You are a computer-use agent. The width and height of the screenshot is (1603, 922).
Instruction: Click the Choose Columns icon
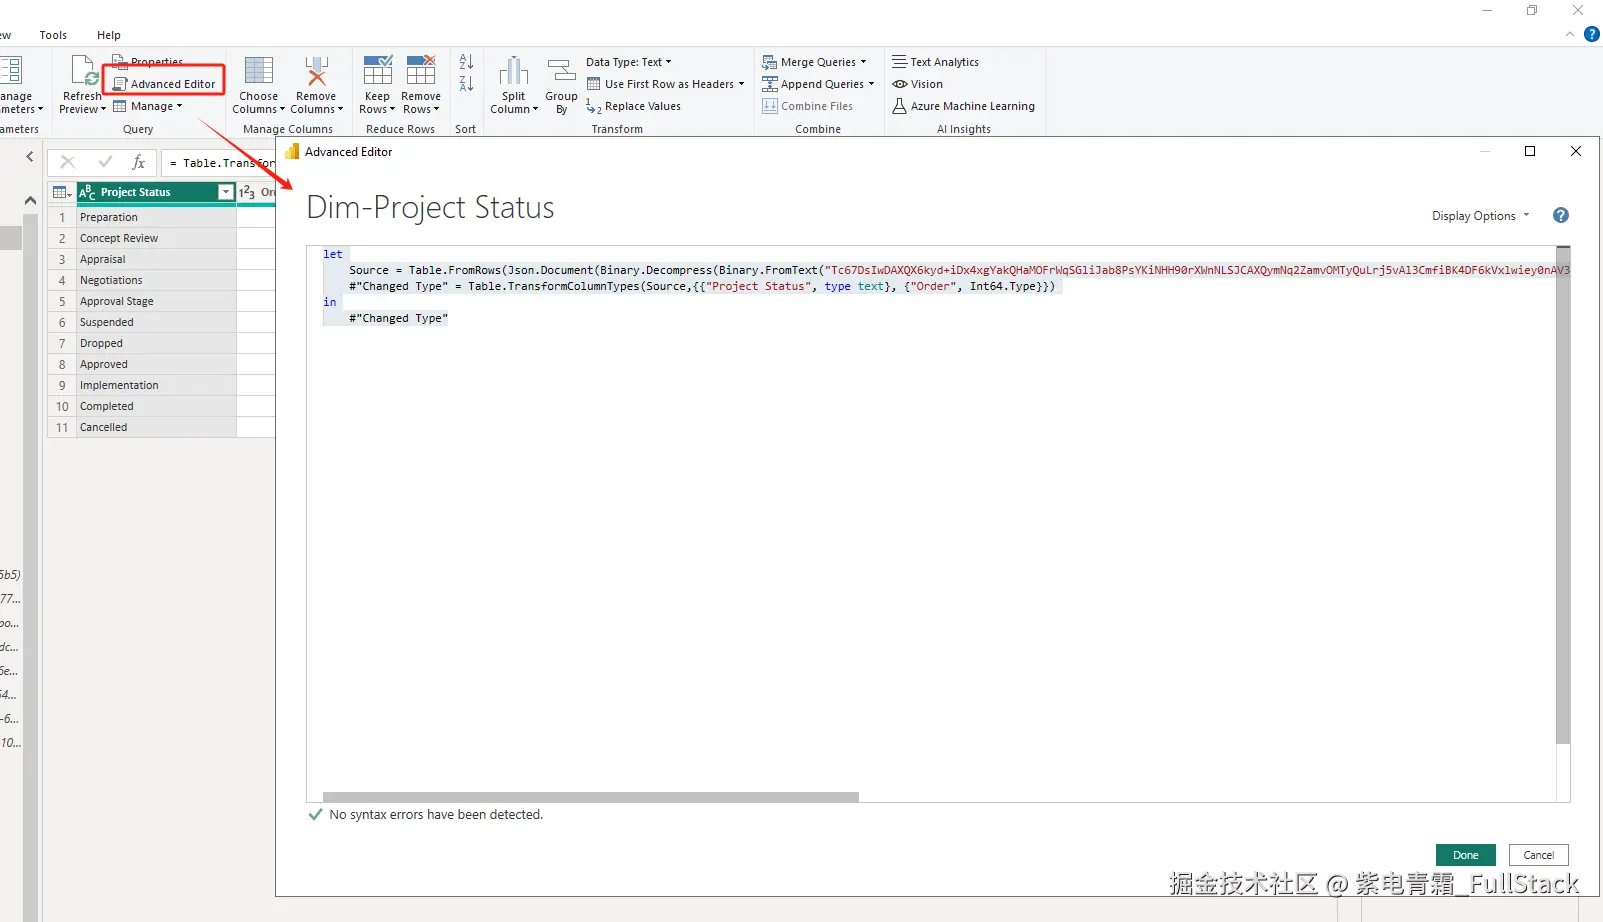(259, 71)
